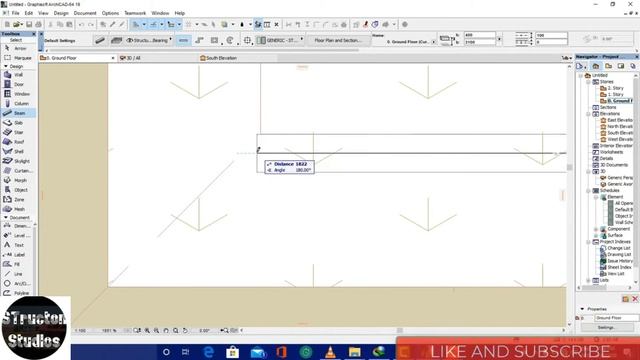Choose the Door tool
This screenshot has height=360, width=640.
(18, 84)
